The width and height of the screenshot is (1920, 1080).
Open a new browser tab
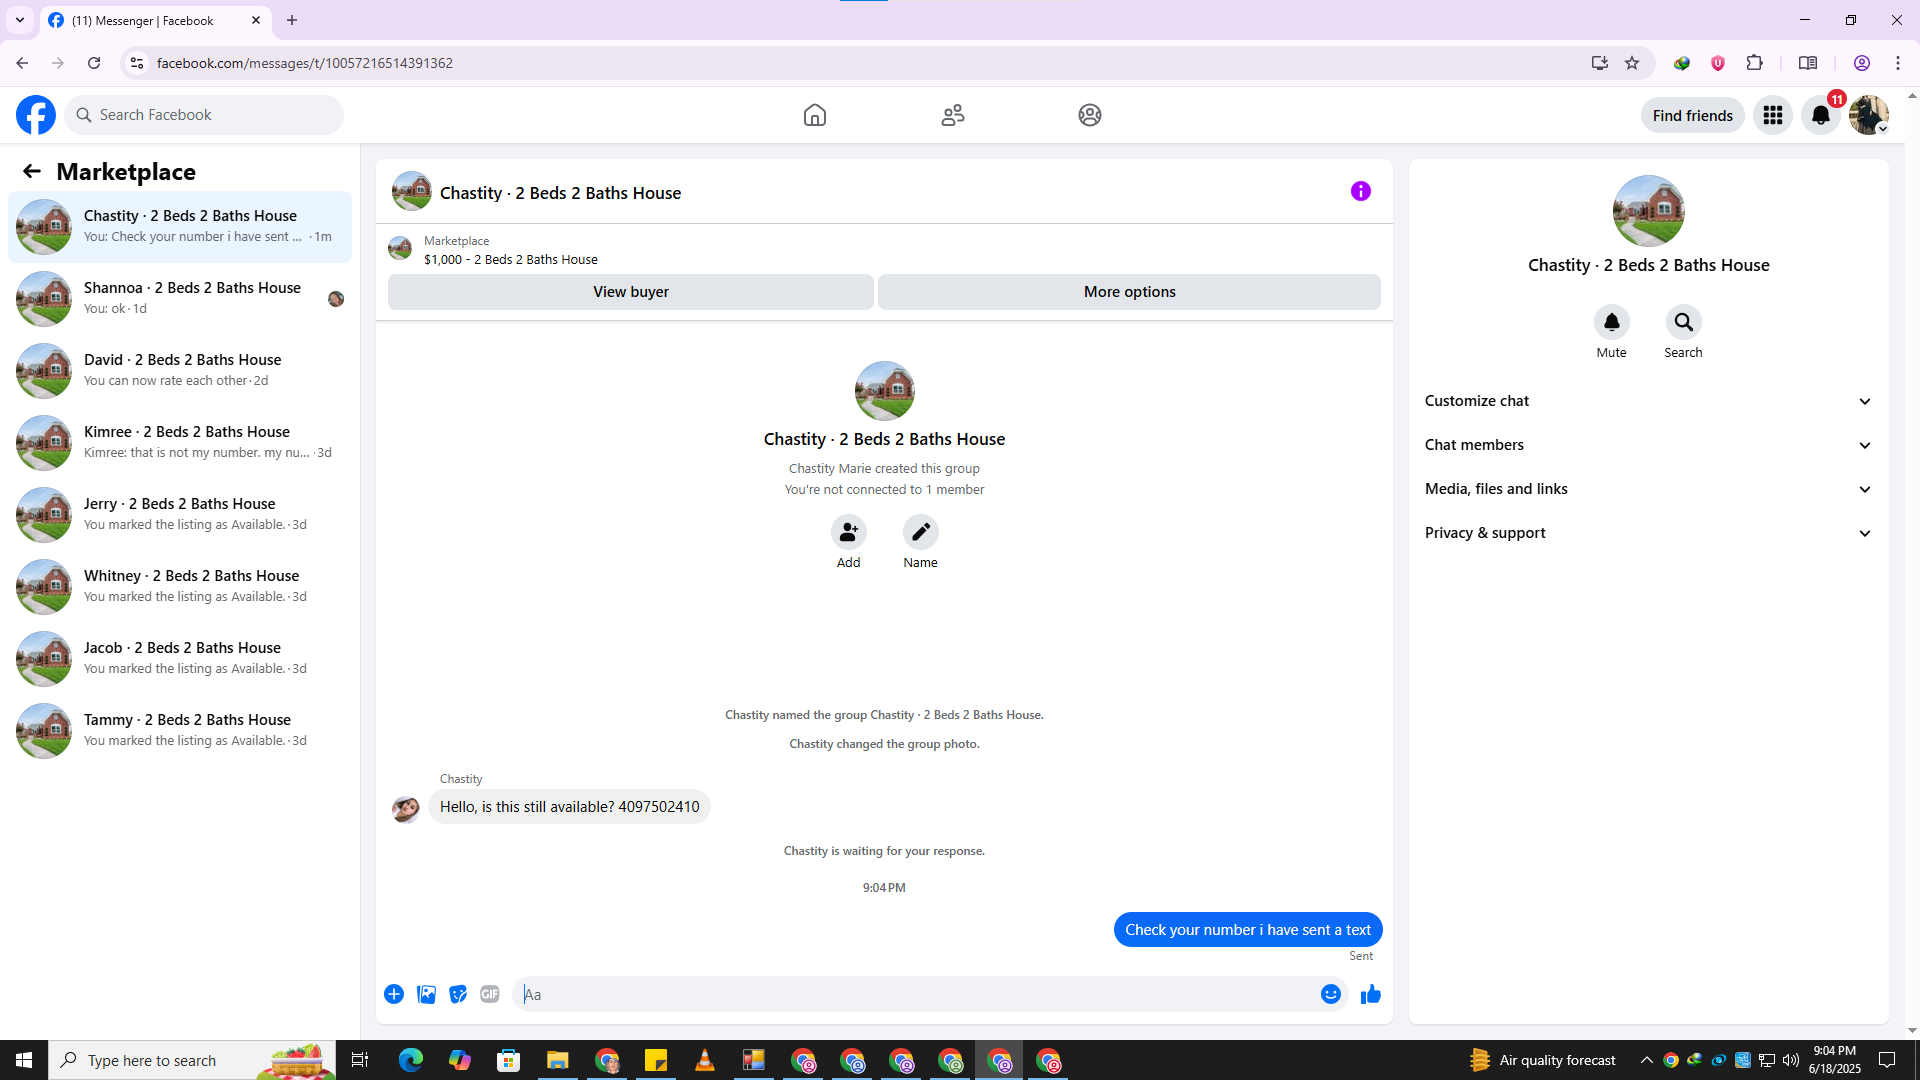point(292,20)
